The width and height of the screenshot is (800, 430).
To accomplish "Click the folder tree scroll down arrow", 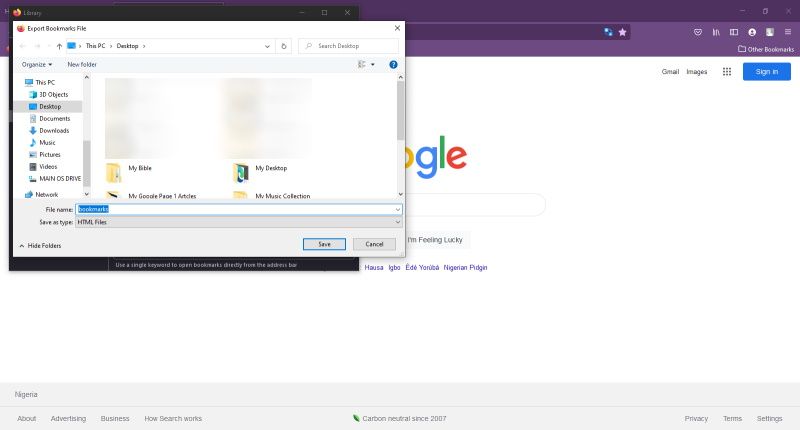I will (x=86, y=194).
